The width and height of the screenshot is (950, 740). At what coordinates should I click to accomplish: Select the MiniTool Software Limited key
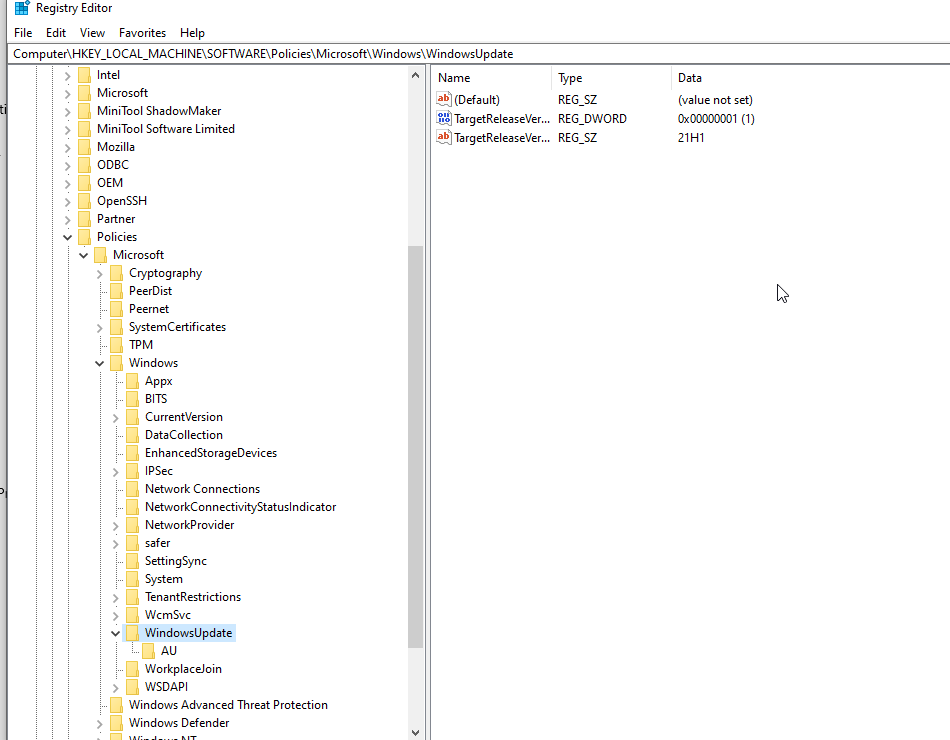(166, 129)
